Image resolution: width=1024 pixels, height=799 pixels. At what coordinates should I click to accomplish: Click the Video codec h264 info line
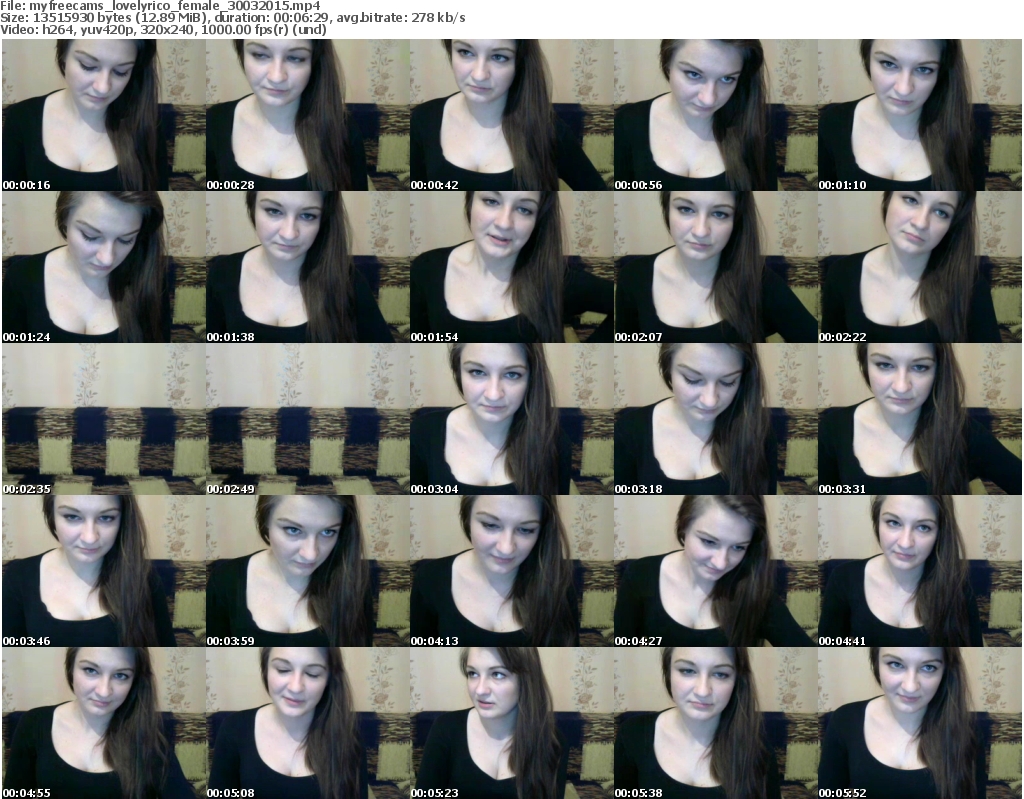click(x=163, y=29)
